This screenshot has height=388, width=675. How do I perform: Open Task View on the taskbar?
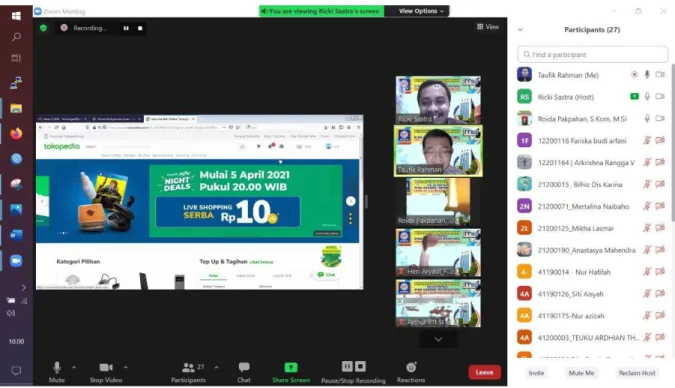pyautogui.click(x=16, y=58)
